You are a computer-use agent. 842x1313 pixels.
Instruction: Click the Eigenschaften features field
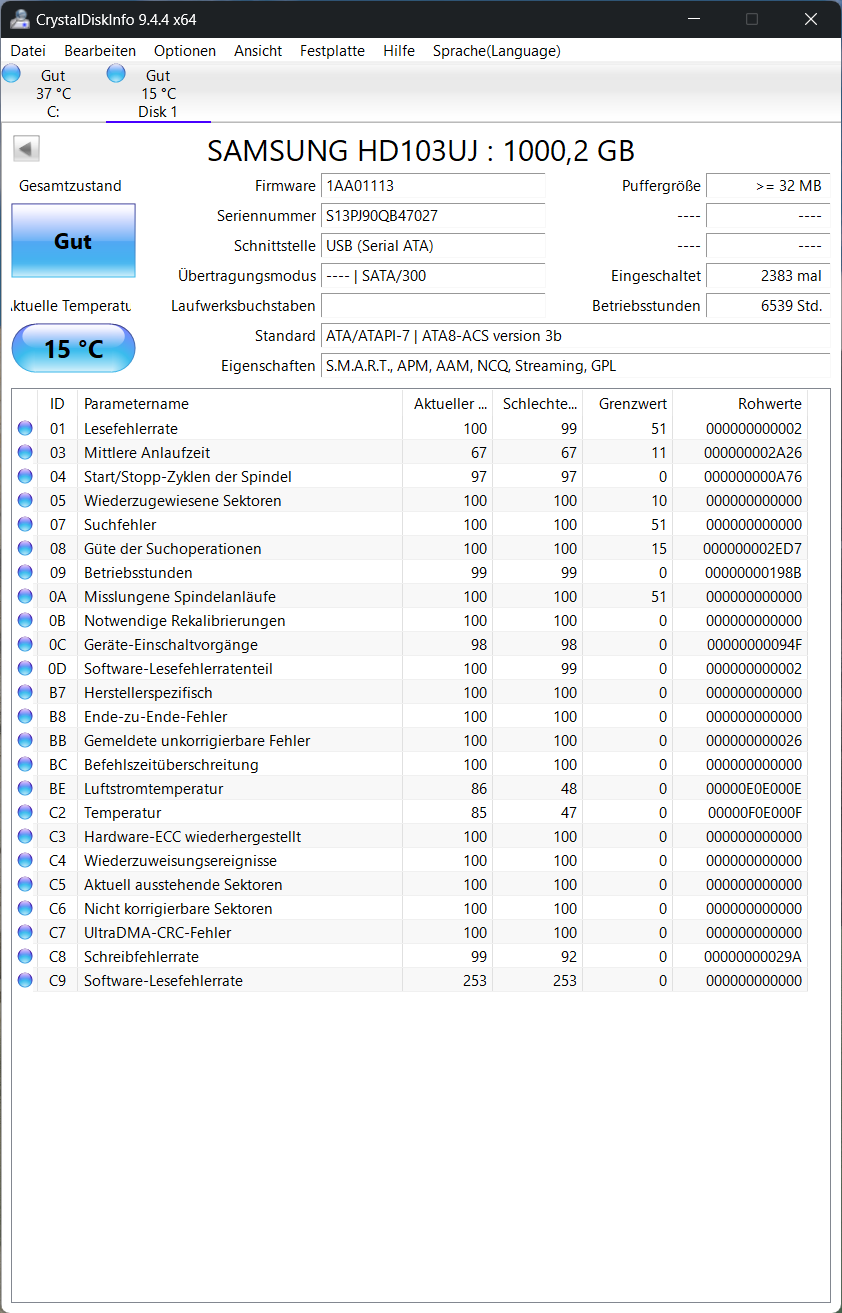(575, 366)
